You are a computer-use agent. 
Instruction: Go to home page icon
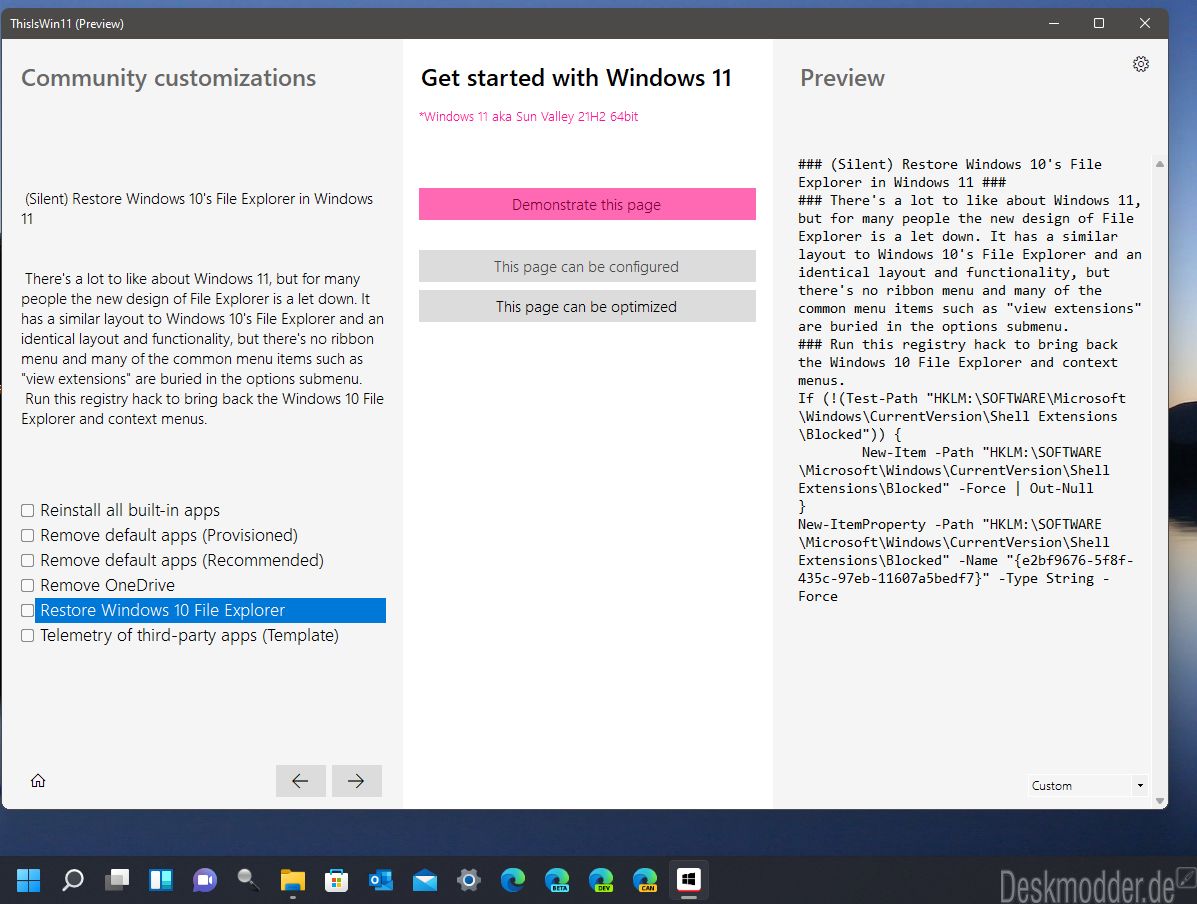click(x=38, y=780)
